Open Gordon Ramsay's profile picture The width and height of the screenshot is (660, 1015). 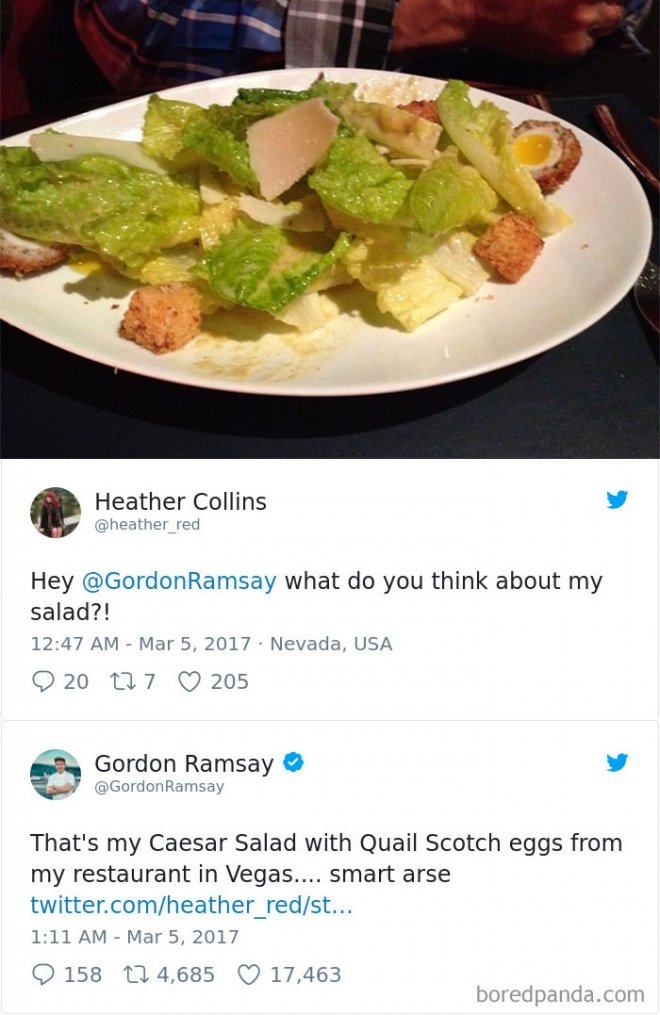(56, 775)
